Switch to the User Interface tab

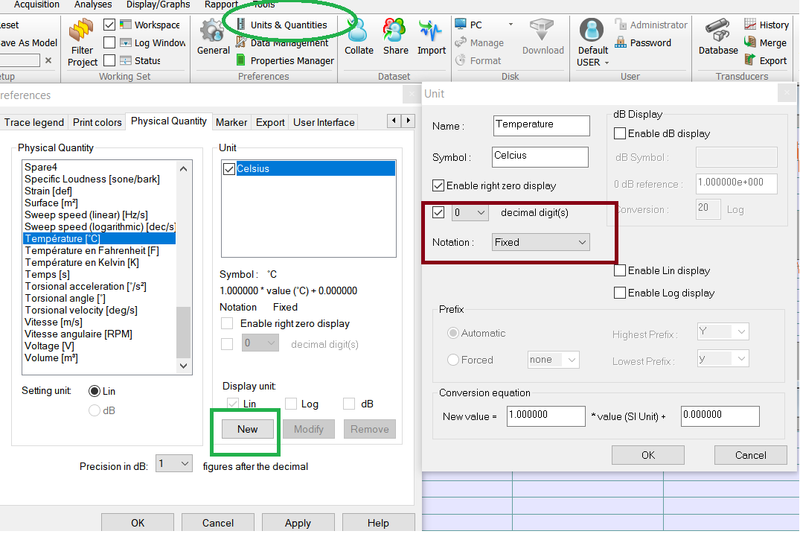[323, 122]
